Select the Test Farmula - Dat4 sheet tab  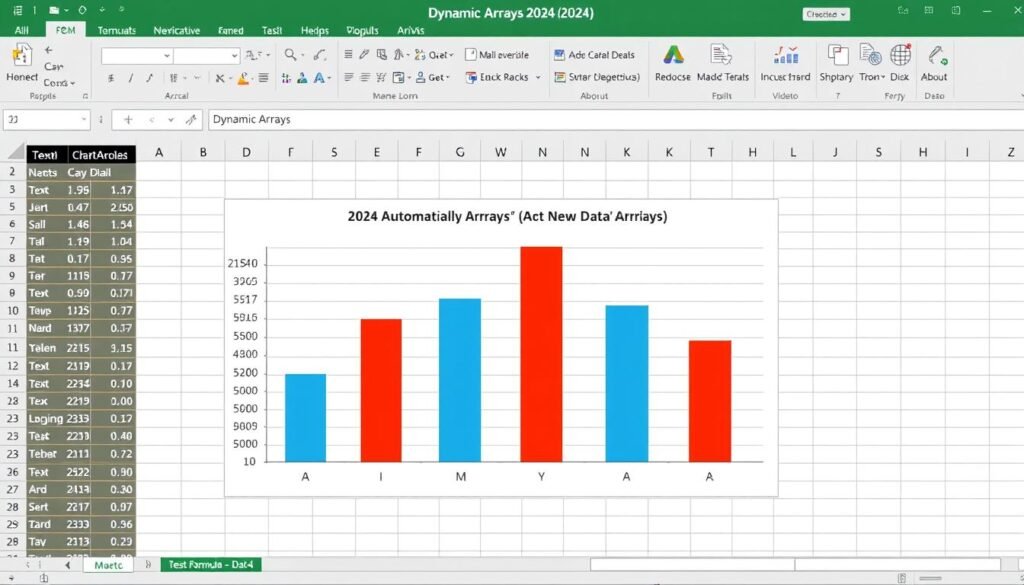point(211,565)
